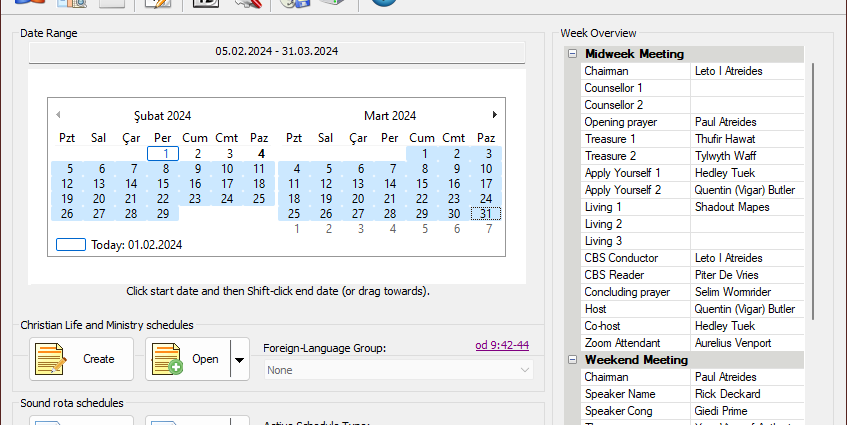Expand the Open button dropdown arrow
The height and width of the screenshot is (425, 847).
pyautogui.click(x=239, y=359)
